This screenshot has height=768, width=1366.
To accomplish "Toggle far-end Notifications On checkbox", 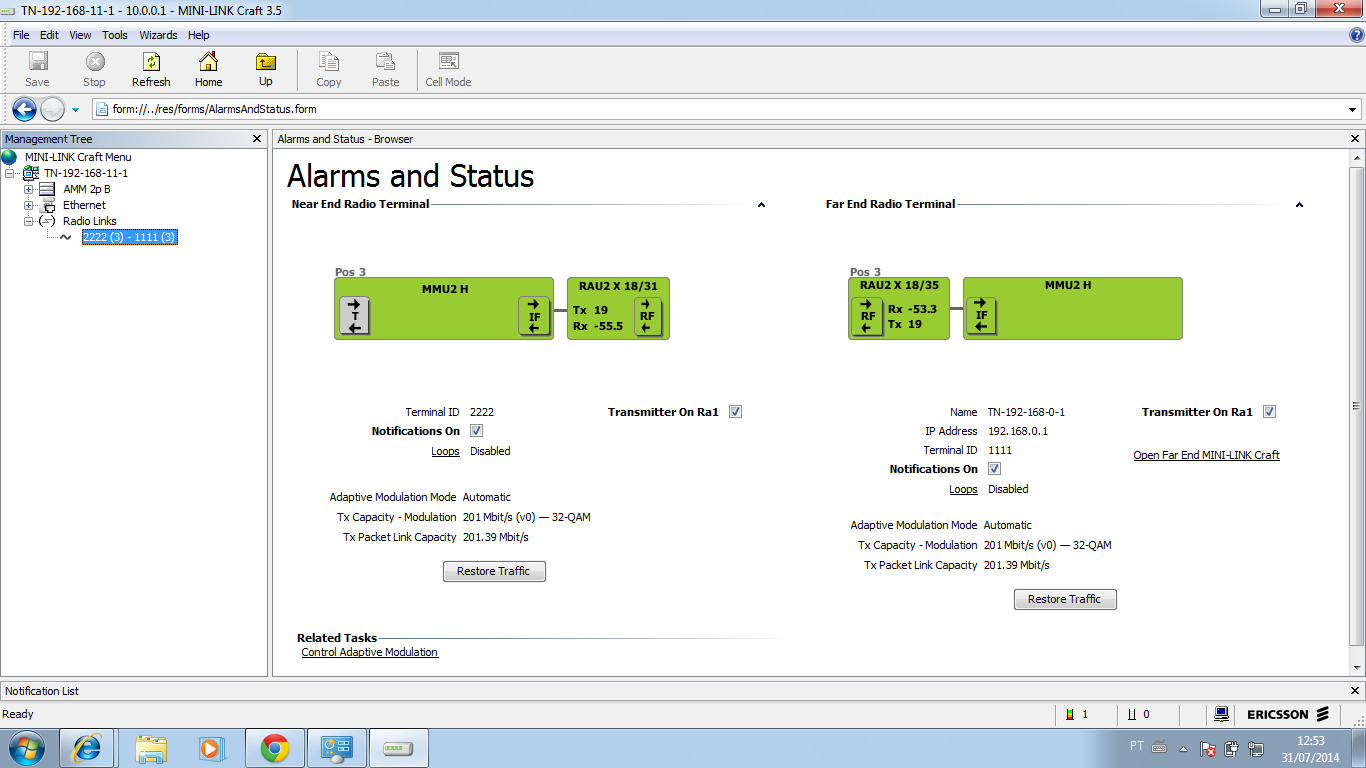I will coord(994,469).
